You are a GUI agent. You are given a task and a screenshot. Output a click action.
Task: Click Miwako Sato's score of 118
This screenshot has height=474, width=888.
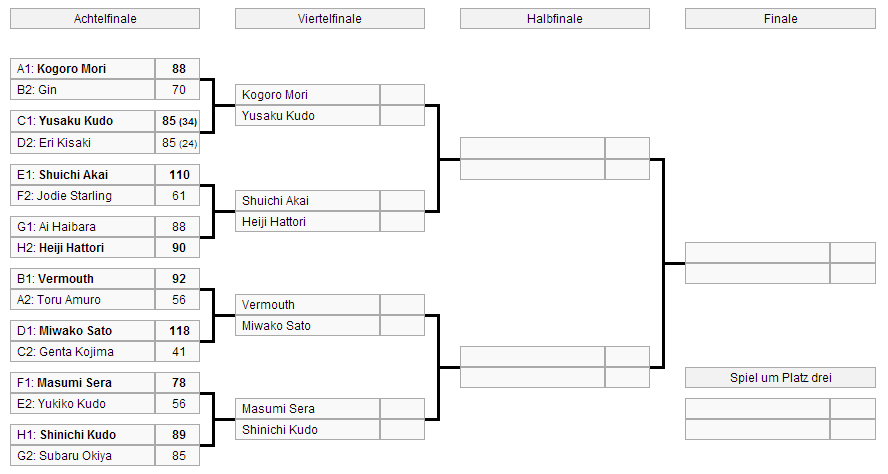click(178, 331)
